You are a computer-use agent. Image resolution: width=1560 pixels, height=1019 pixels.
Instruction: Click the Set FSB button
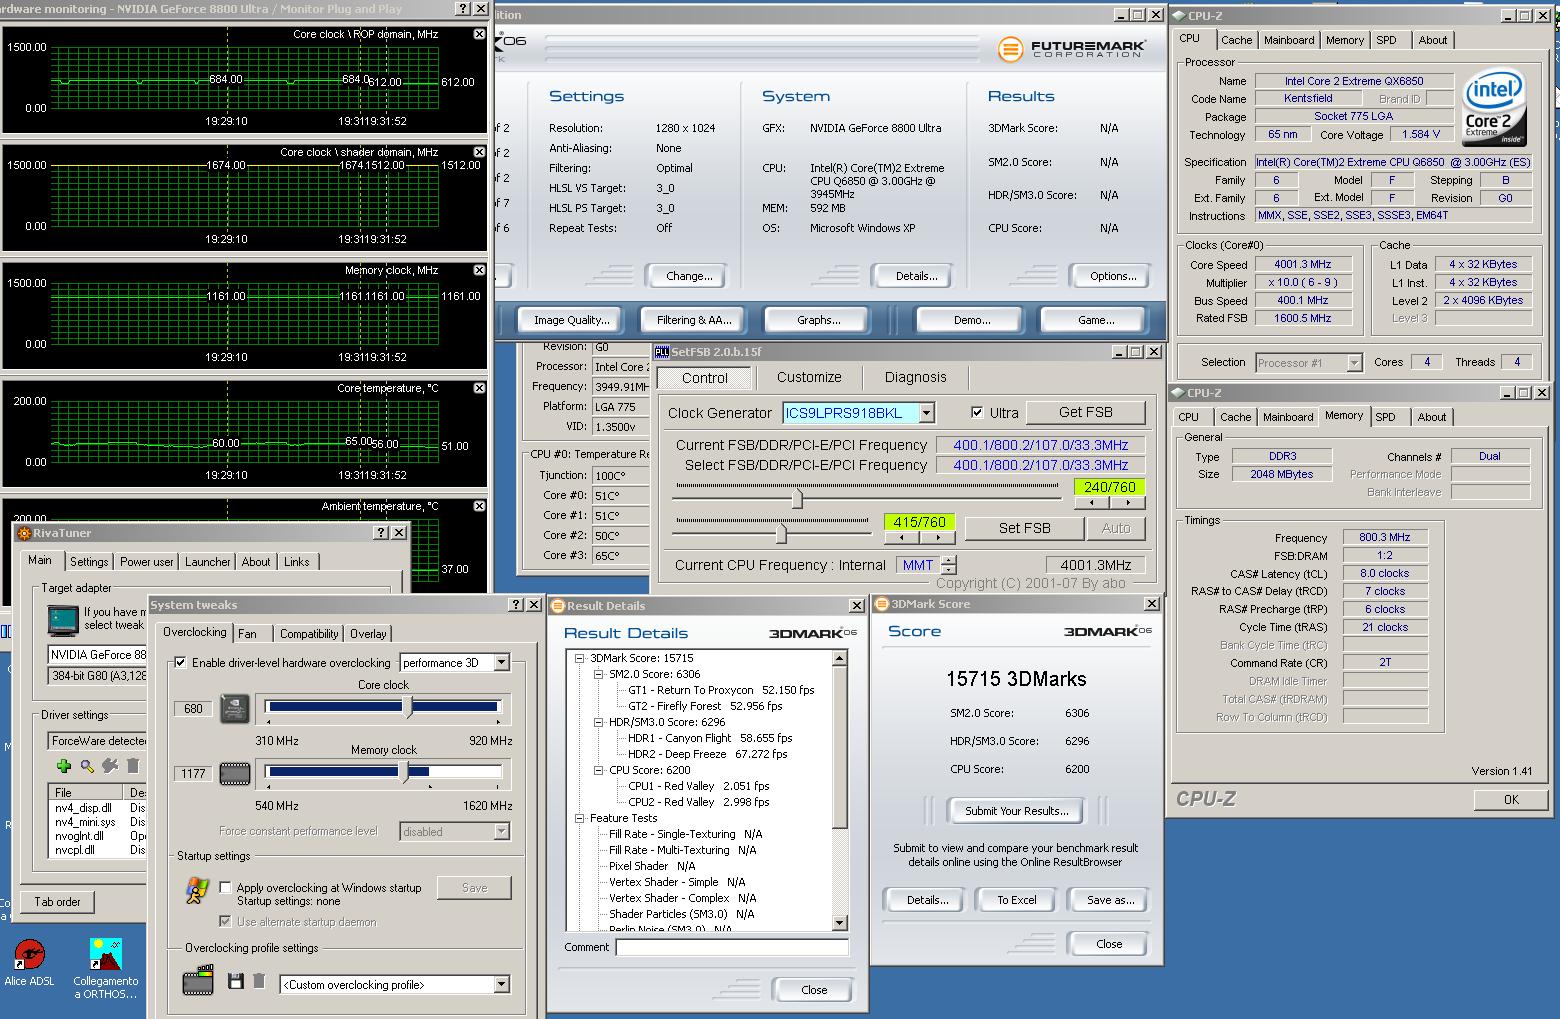tap(1024, 528)
